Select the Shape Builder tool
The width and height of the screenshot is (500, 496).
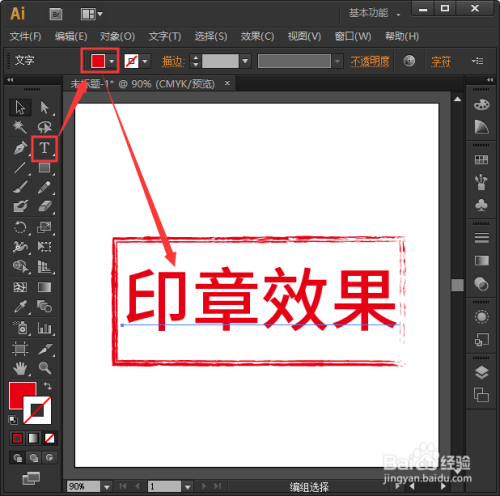coord(20,266)
